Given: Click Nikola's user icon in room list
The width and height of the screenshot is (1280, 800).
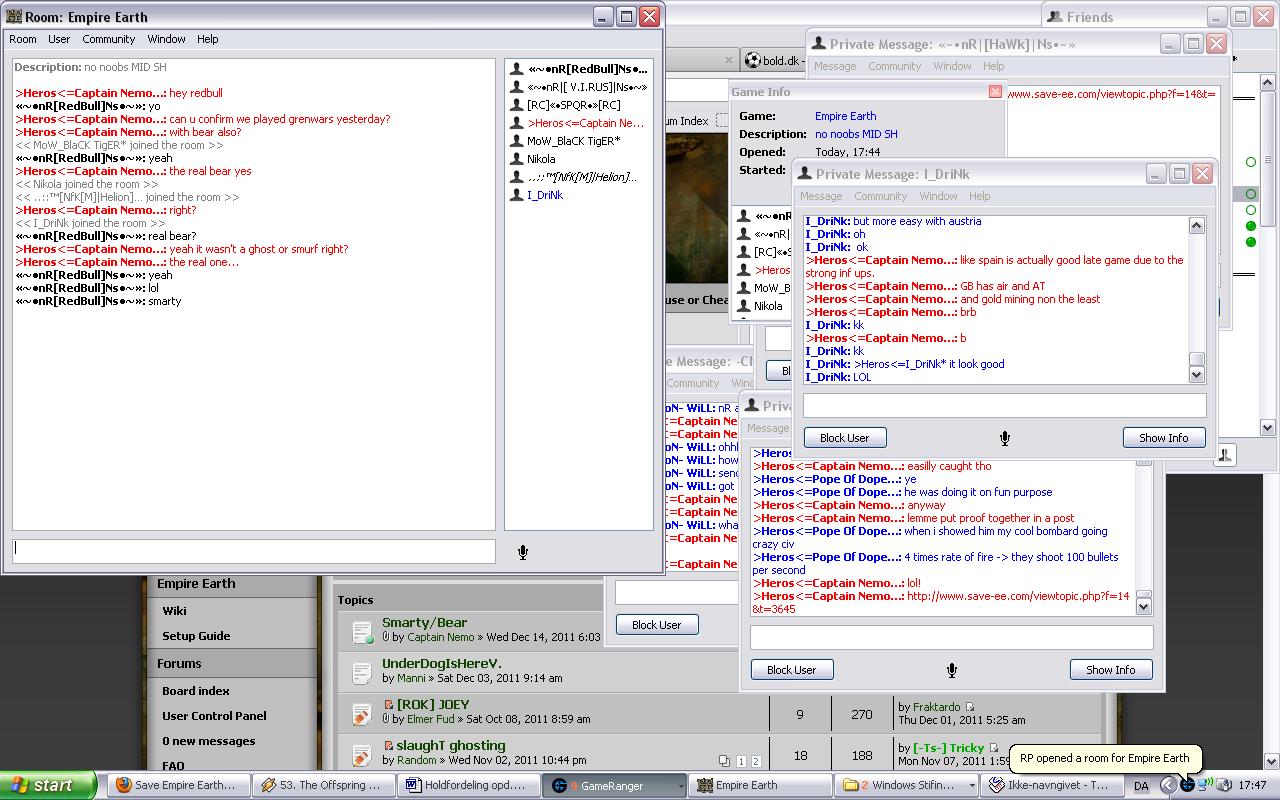Looking at the screenshot, I should pos(516,159).
